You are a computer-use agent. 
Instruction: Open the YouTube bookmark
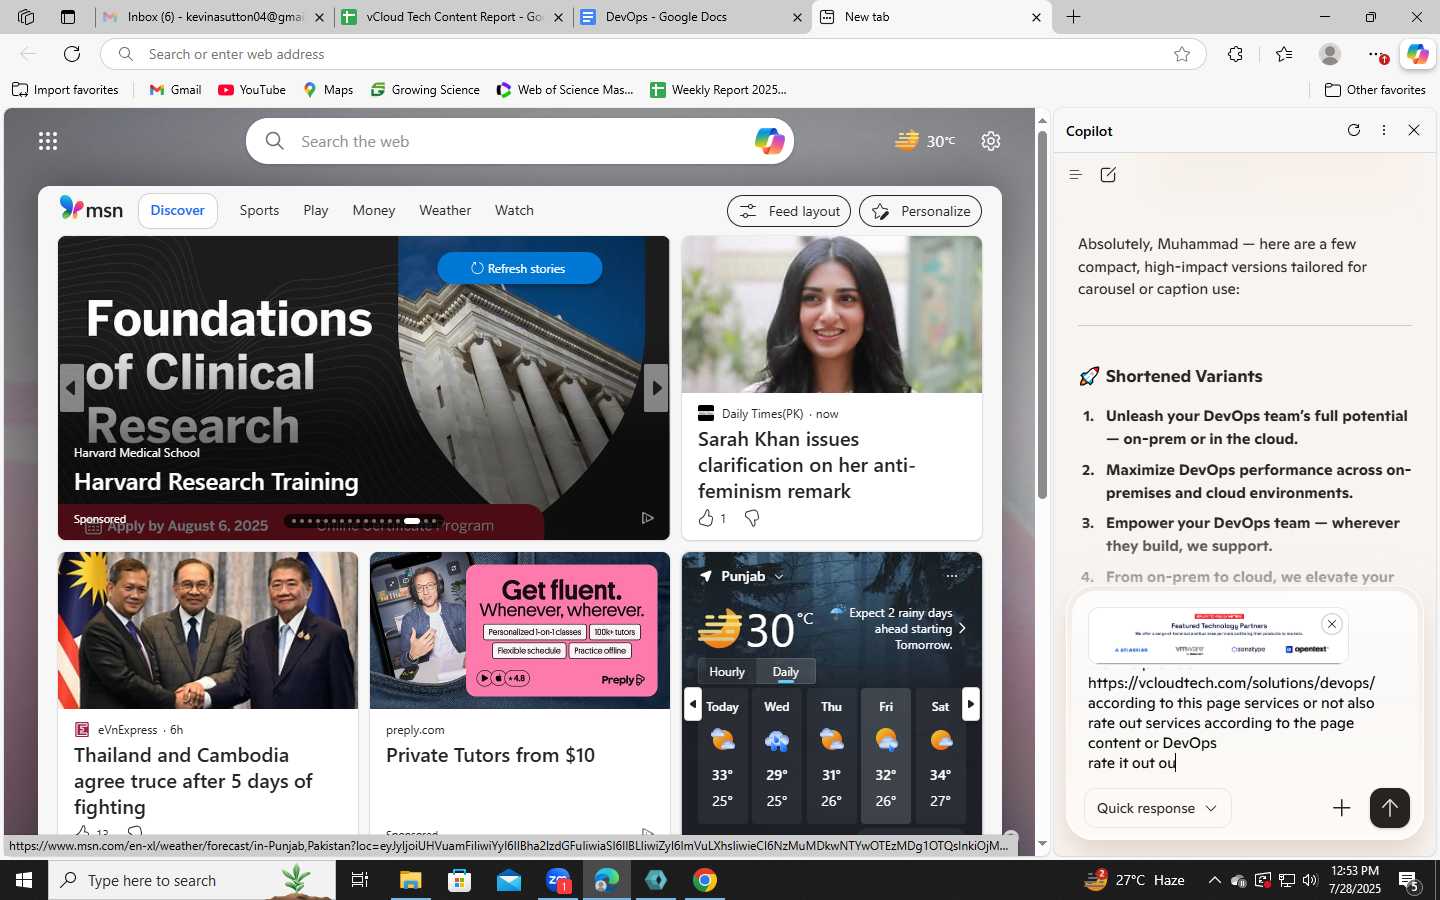[252, 90]
